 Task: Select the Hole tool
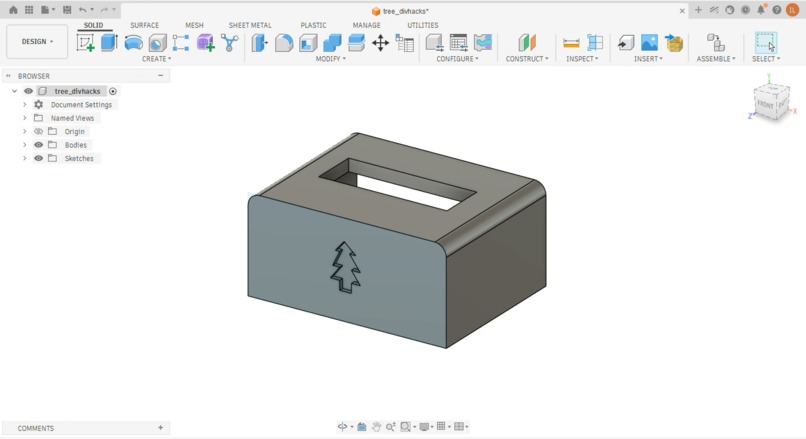(x=157, y=43)
